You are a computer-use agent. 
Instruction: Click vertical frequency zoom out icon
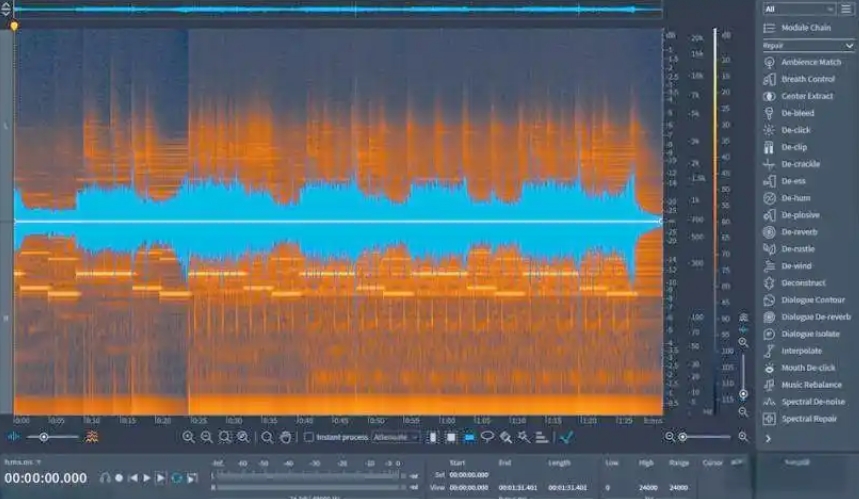743,412
